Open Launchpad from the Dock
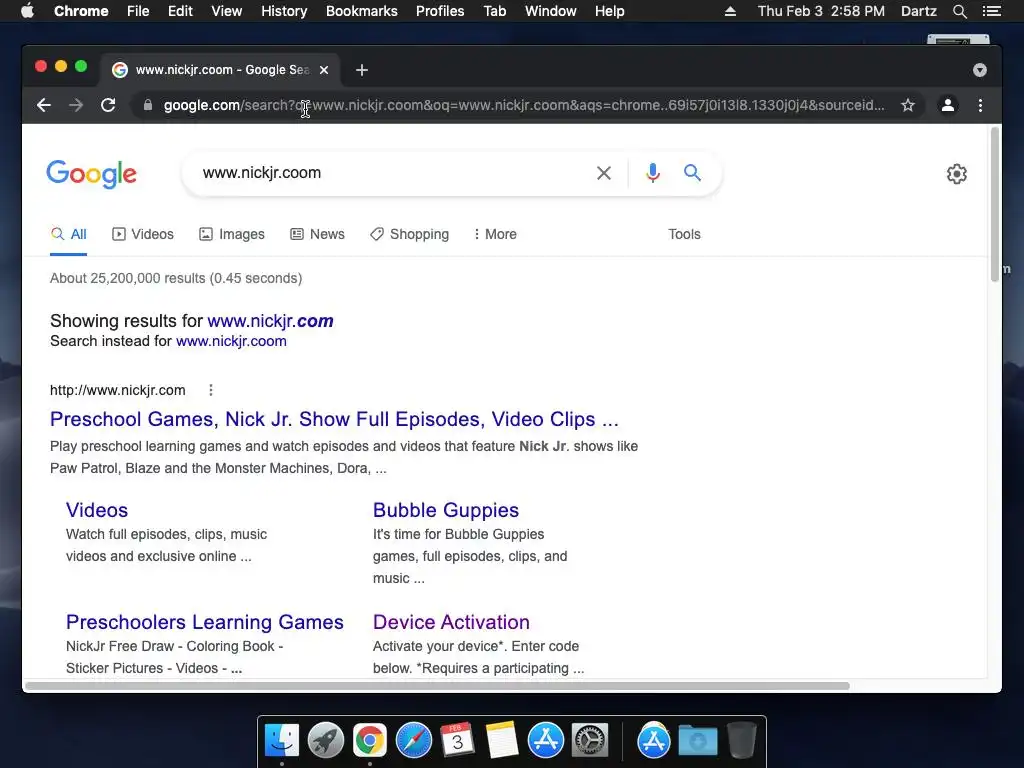This screenshot has width=1024, height=768. [326, 741]
